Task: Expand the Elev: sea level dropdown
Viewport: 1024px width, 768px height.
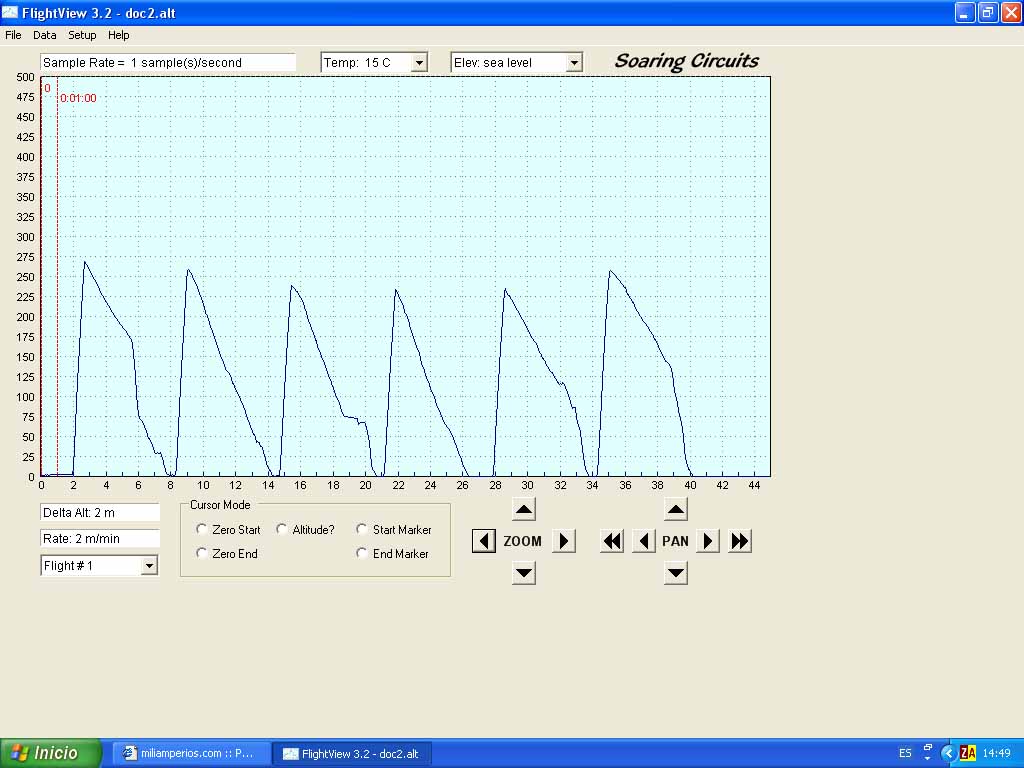Action: point(574,63)
